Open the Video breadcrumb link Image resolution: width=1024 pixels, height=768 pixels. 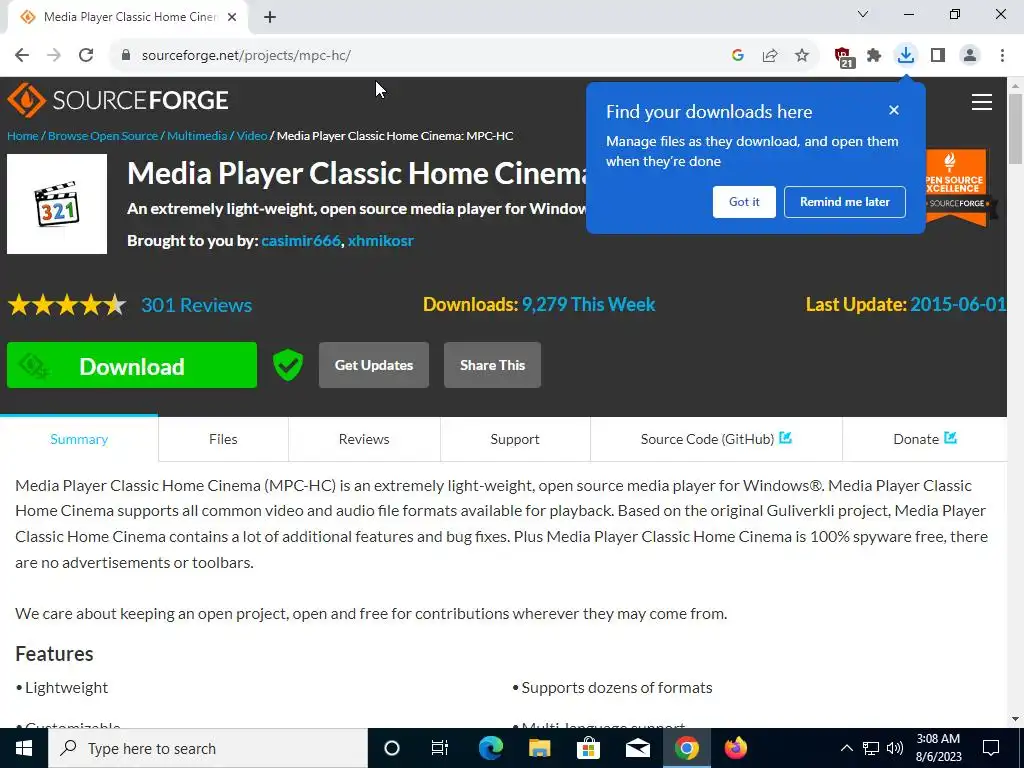[251, 136]
